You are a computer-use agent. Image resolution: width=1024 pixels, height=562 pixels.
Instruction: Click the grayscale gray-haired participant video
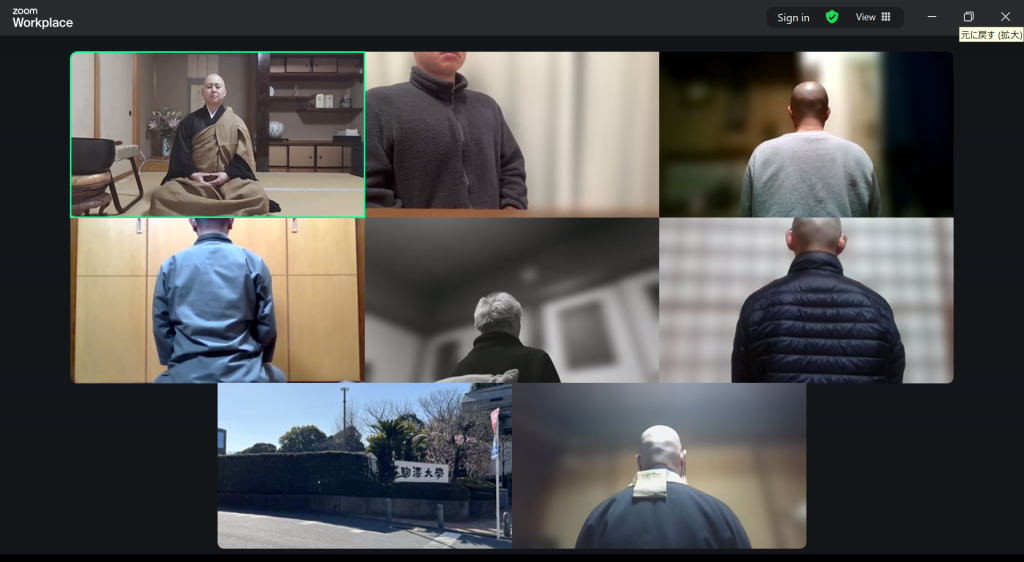511,300
